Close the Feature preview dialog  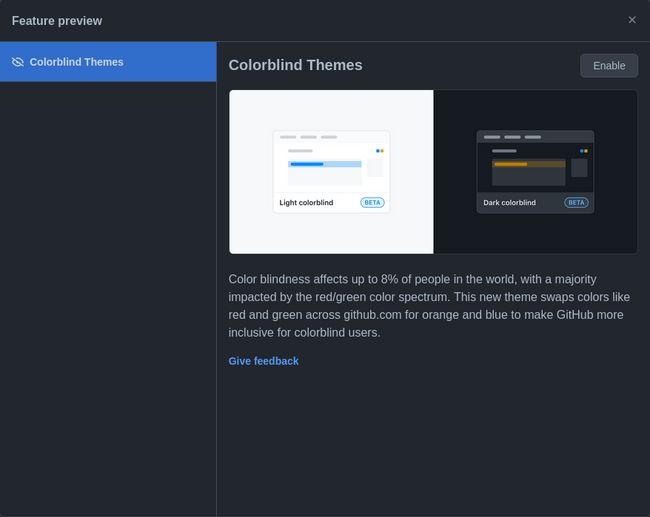pos(631,20)
